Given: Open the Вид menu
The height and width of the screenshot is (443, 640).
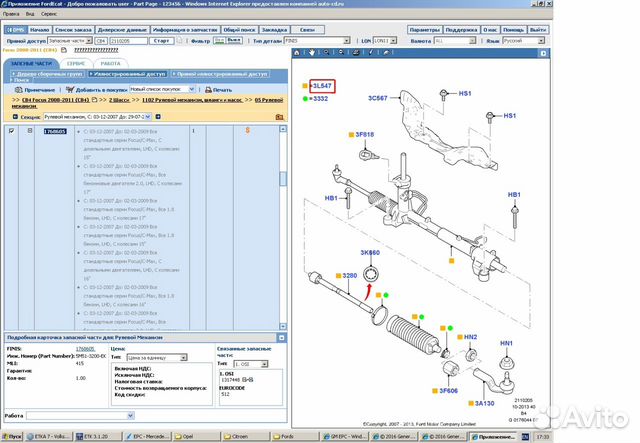Looking at the screenshot, I should pos(30,14).
